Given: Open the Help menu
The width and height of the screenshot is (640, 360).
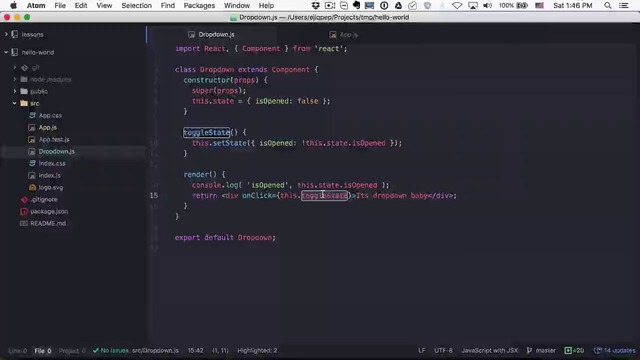Looking at the screenshot, I should 266,6.
